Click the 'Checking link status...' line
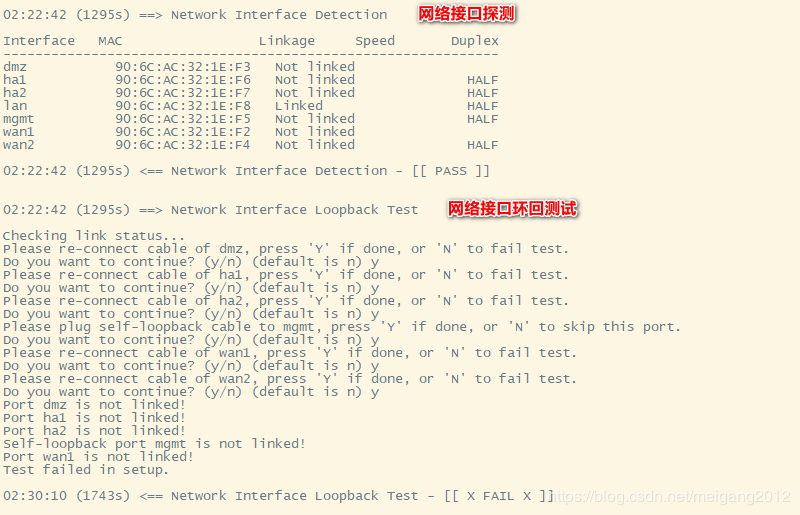 click(94, 236)
